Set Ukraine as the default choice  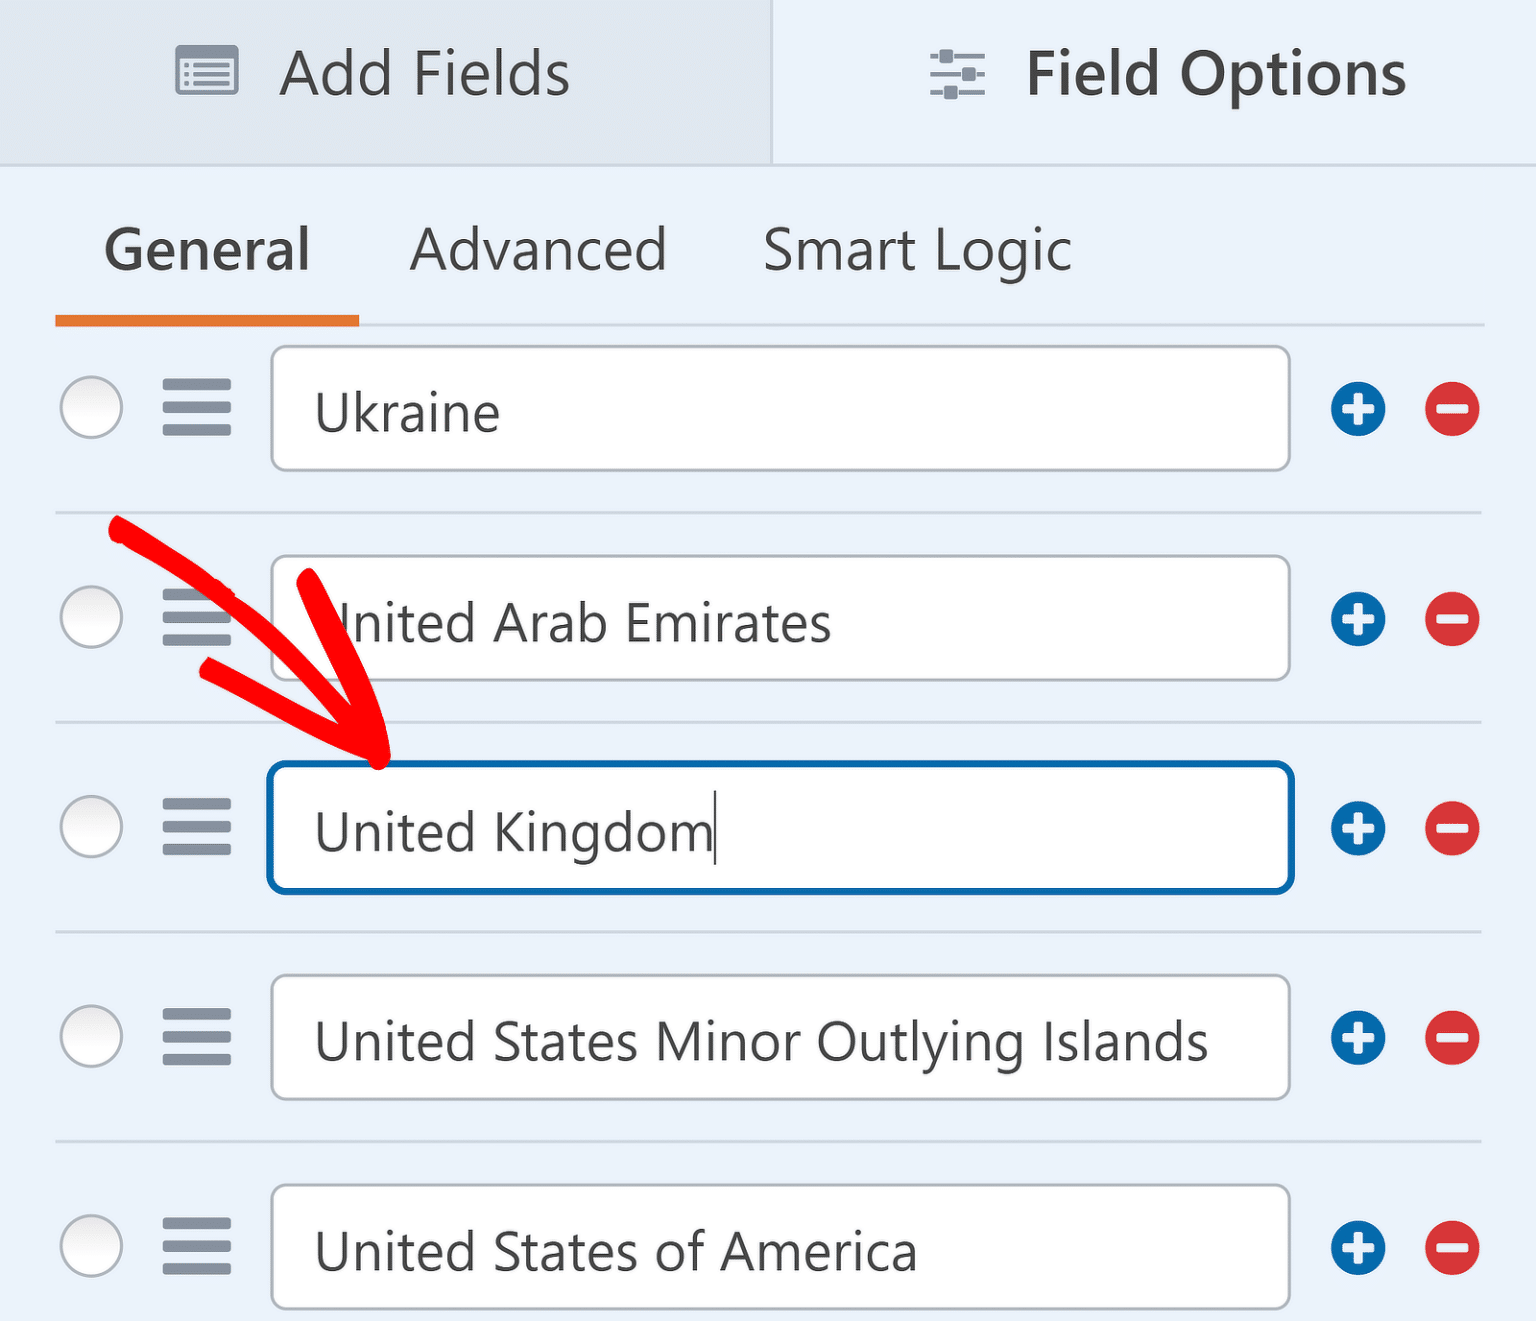click(90, 408)
